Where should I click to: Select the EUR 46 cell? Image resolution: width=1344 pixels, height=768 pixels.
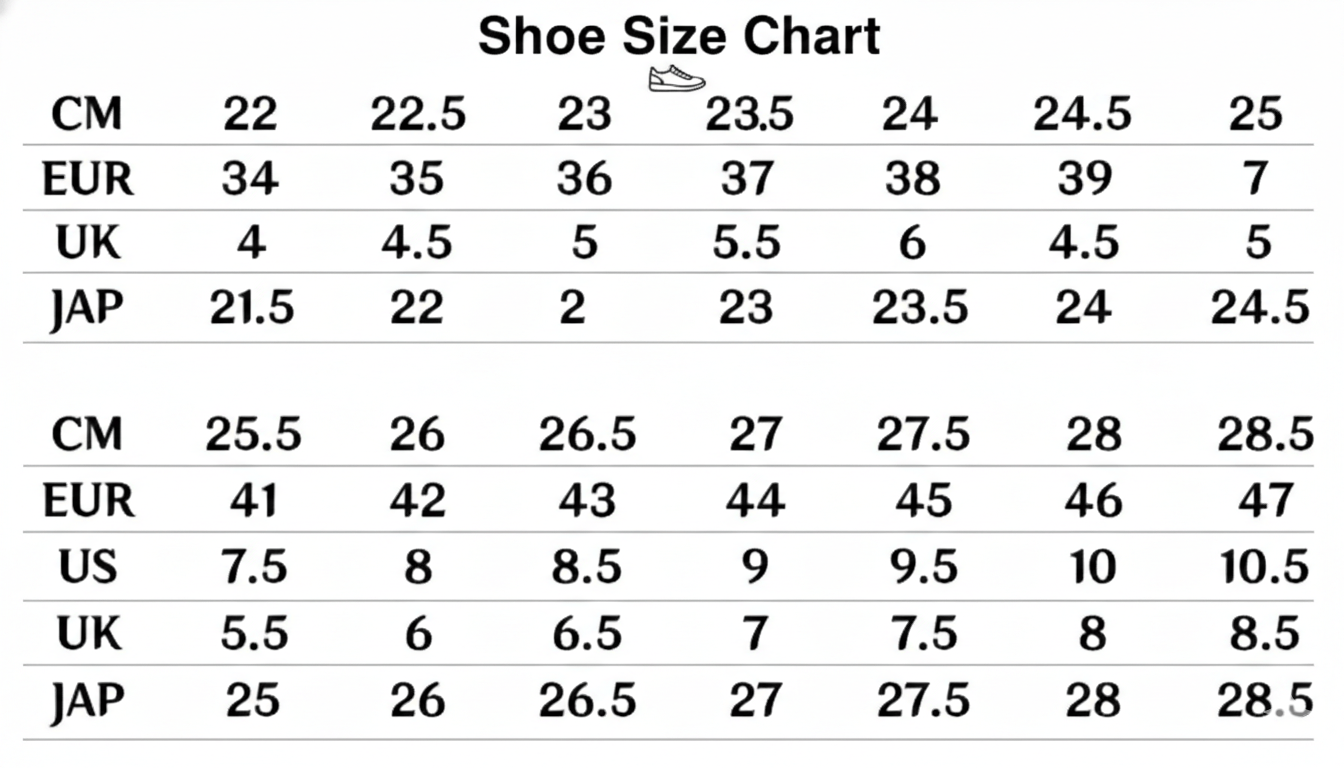(1093, 500)
